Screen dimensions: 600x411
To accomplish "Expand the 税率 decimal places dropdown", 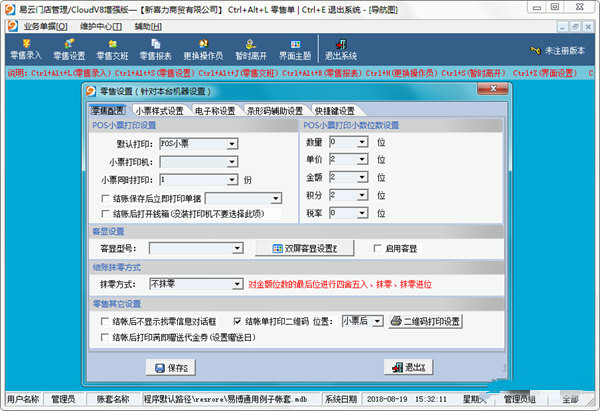I will [362, 213].
